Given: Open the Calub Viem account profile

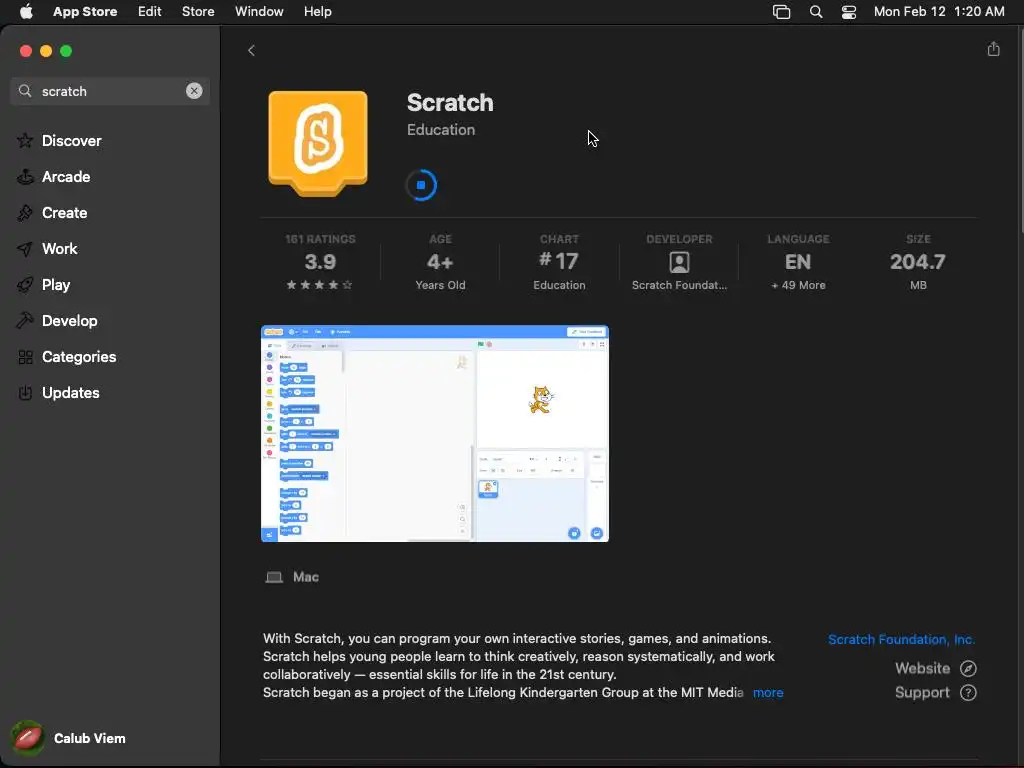Looking at the screenshot, I should [x=69, y=738].
